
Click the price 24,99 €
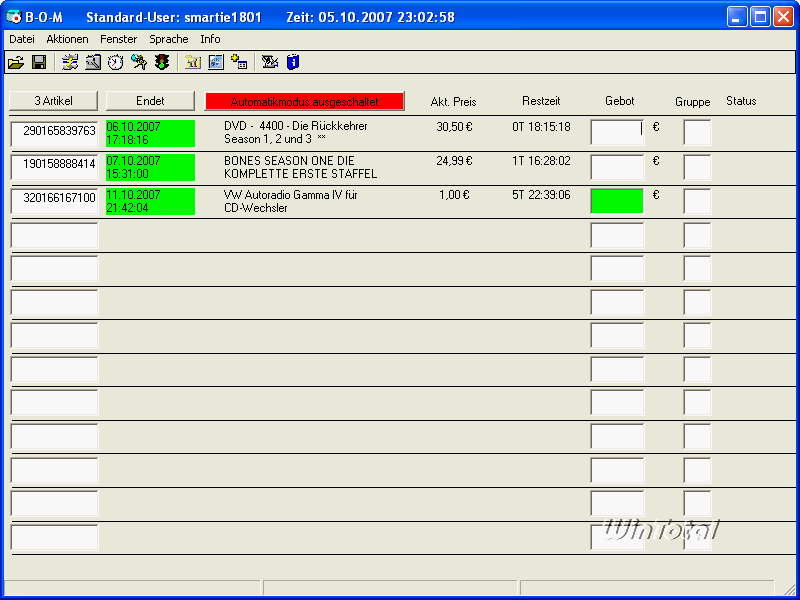455,161
